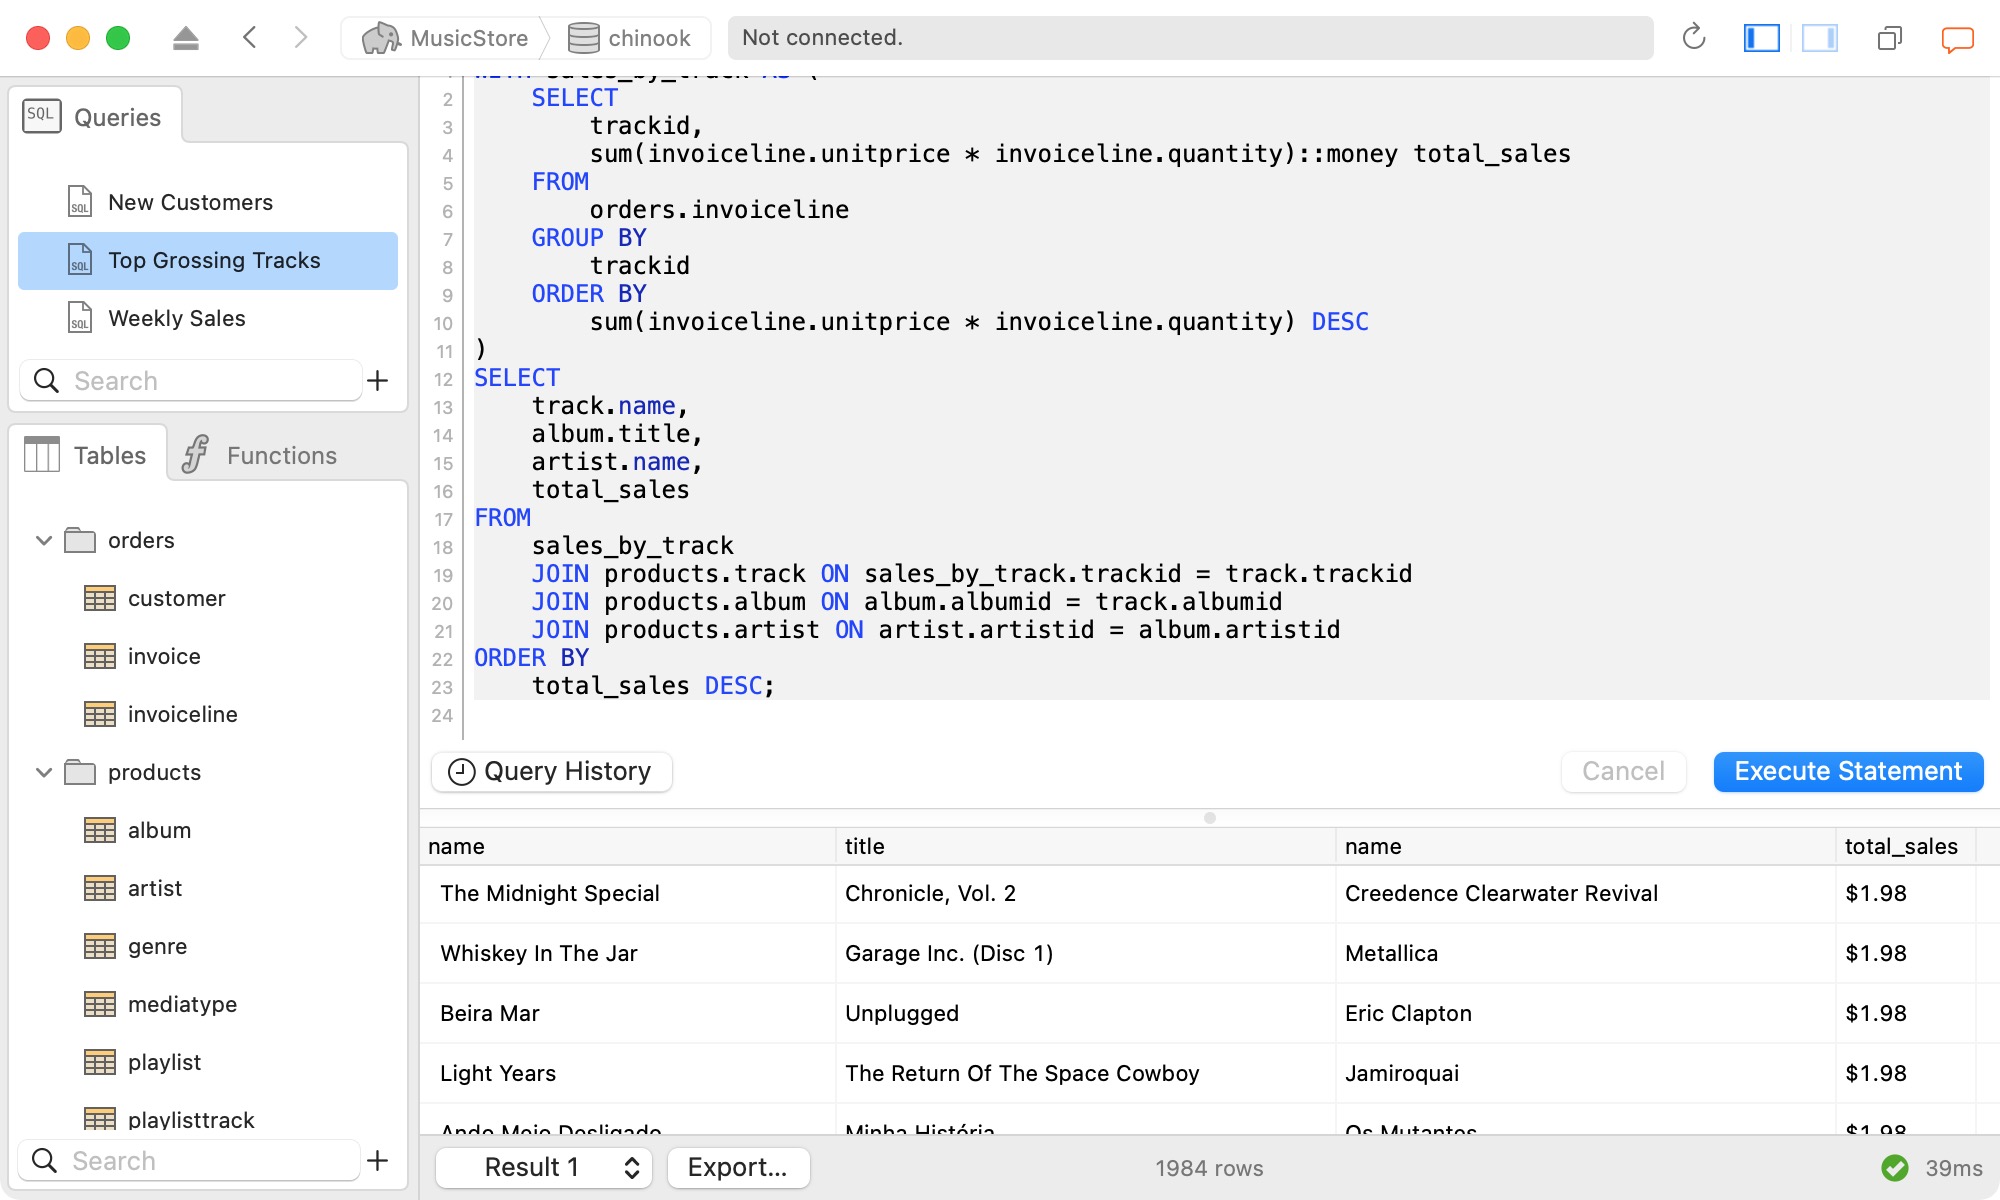The height and width of the screenshot is (1200, 2000).
Task: Drag the results panel divider scrollbar
Action: click(x=1211, y=817)
